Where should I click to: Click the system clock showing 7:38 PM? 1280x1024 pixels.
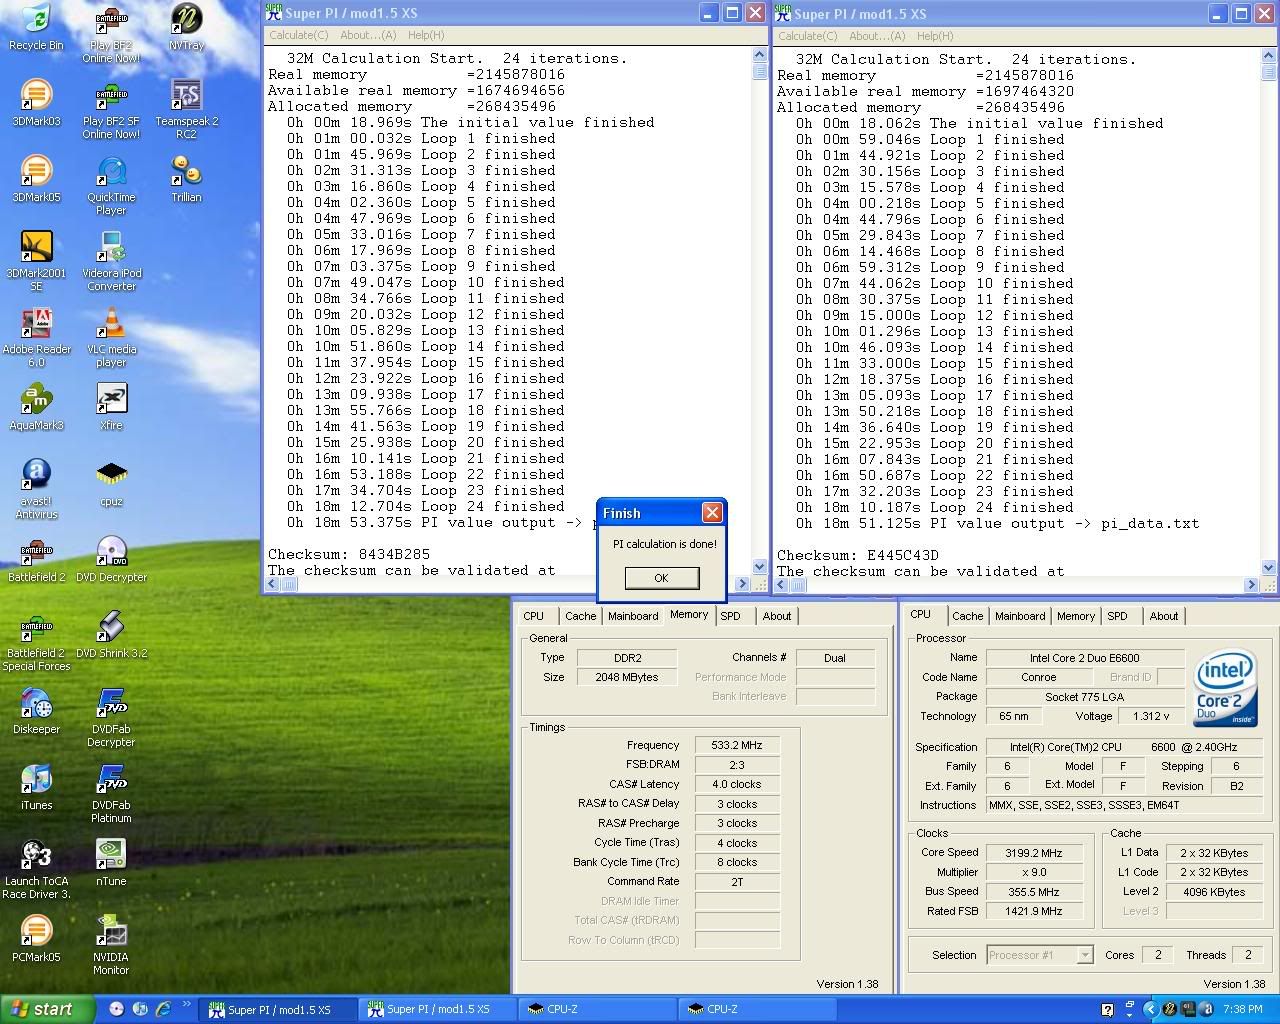1243,1010
